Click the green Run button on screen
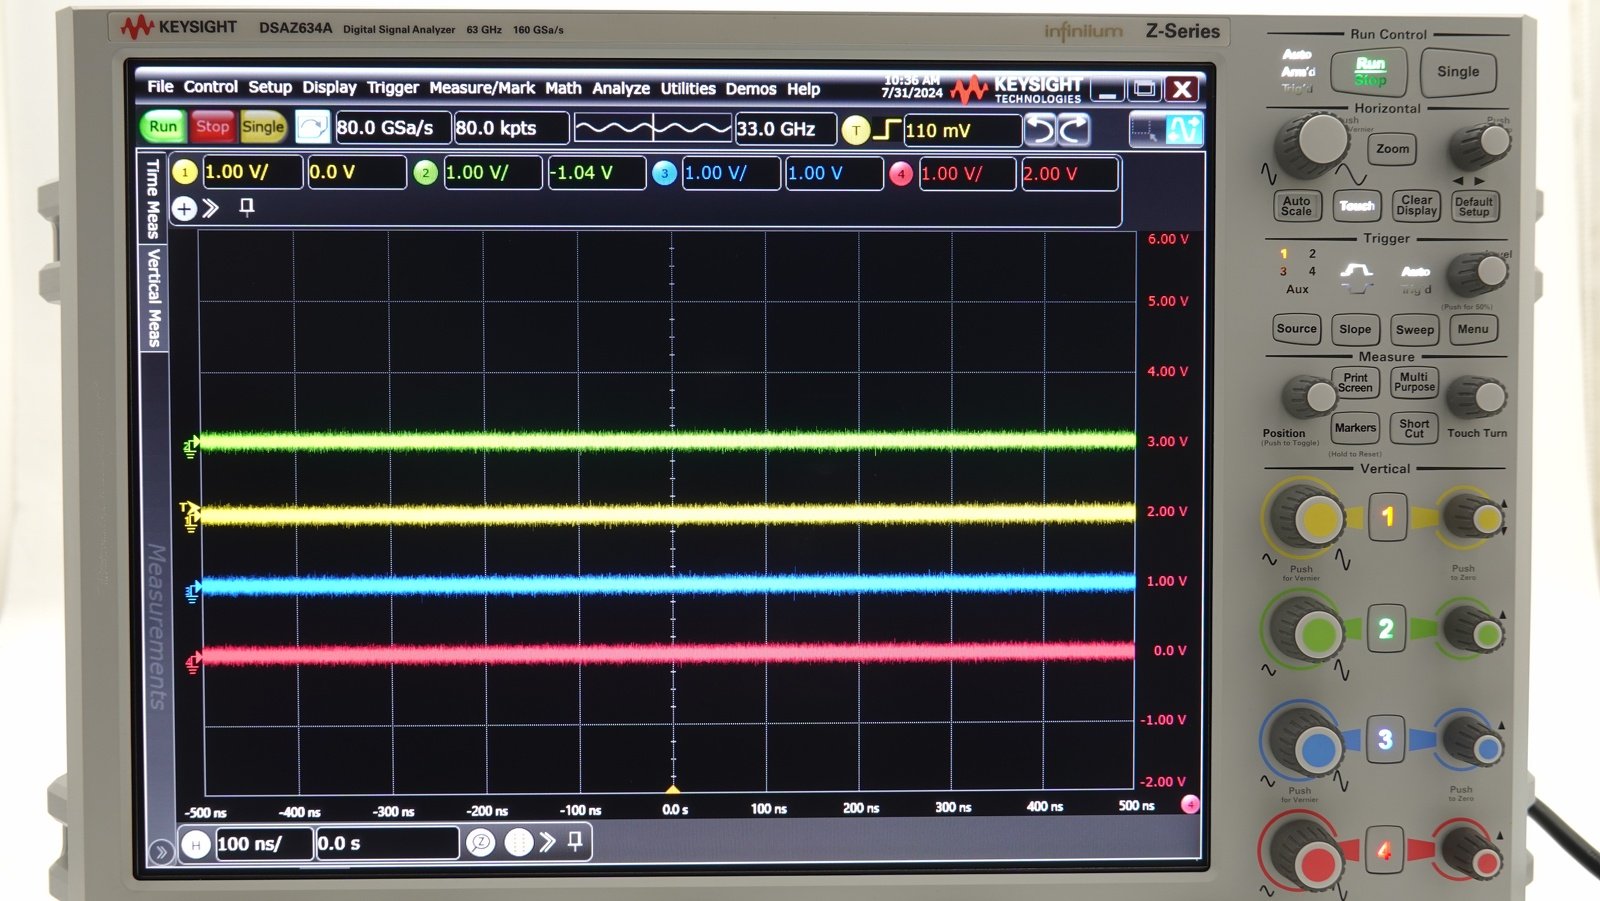1600x901 pixels. 163,127
